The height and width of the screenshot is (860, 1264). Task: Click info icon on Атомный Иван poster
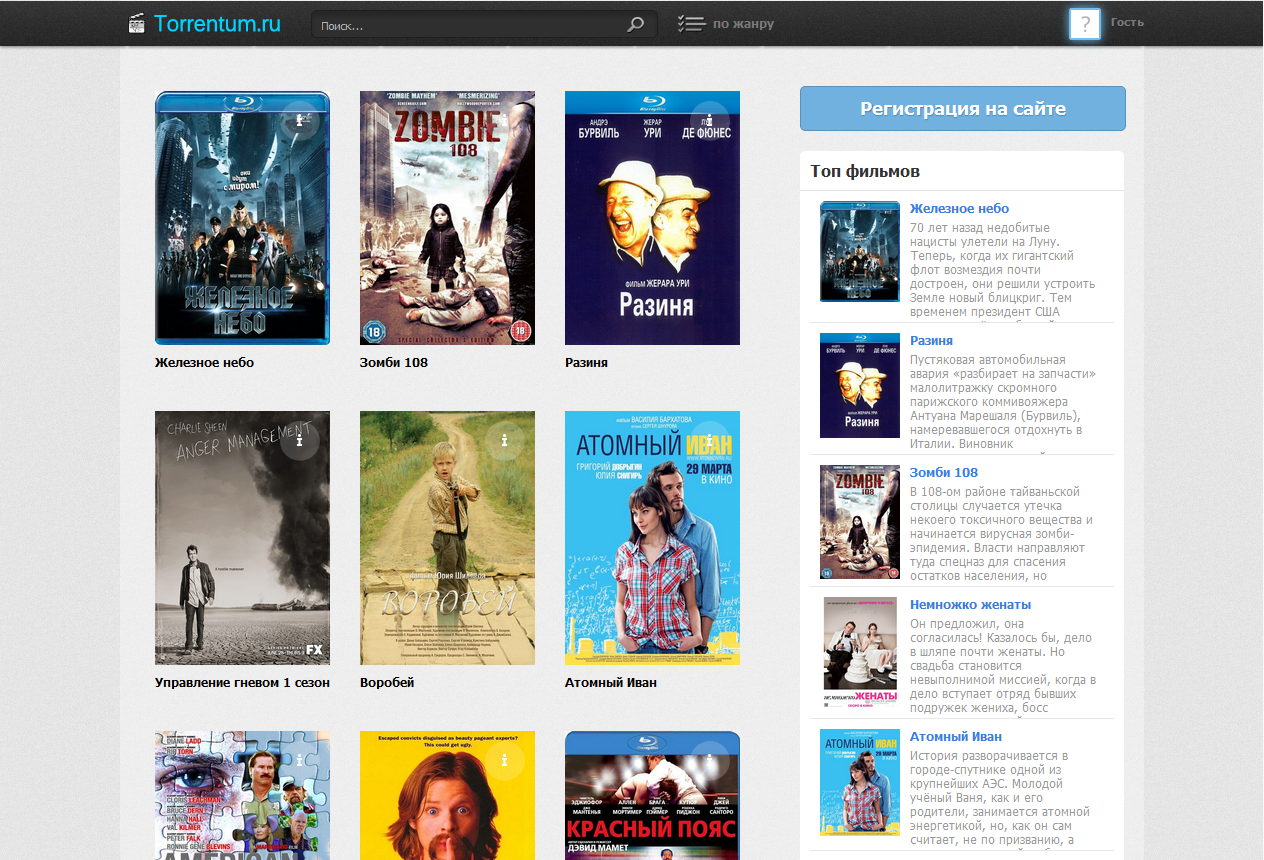[x=710, y=441]
